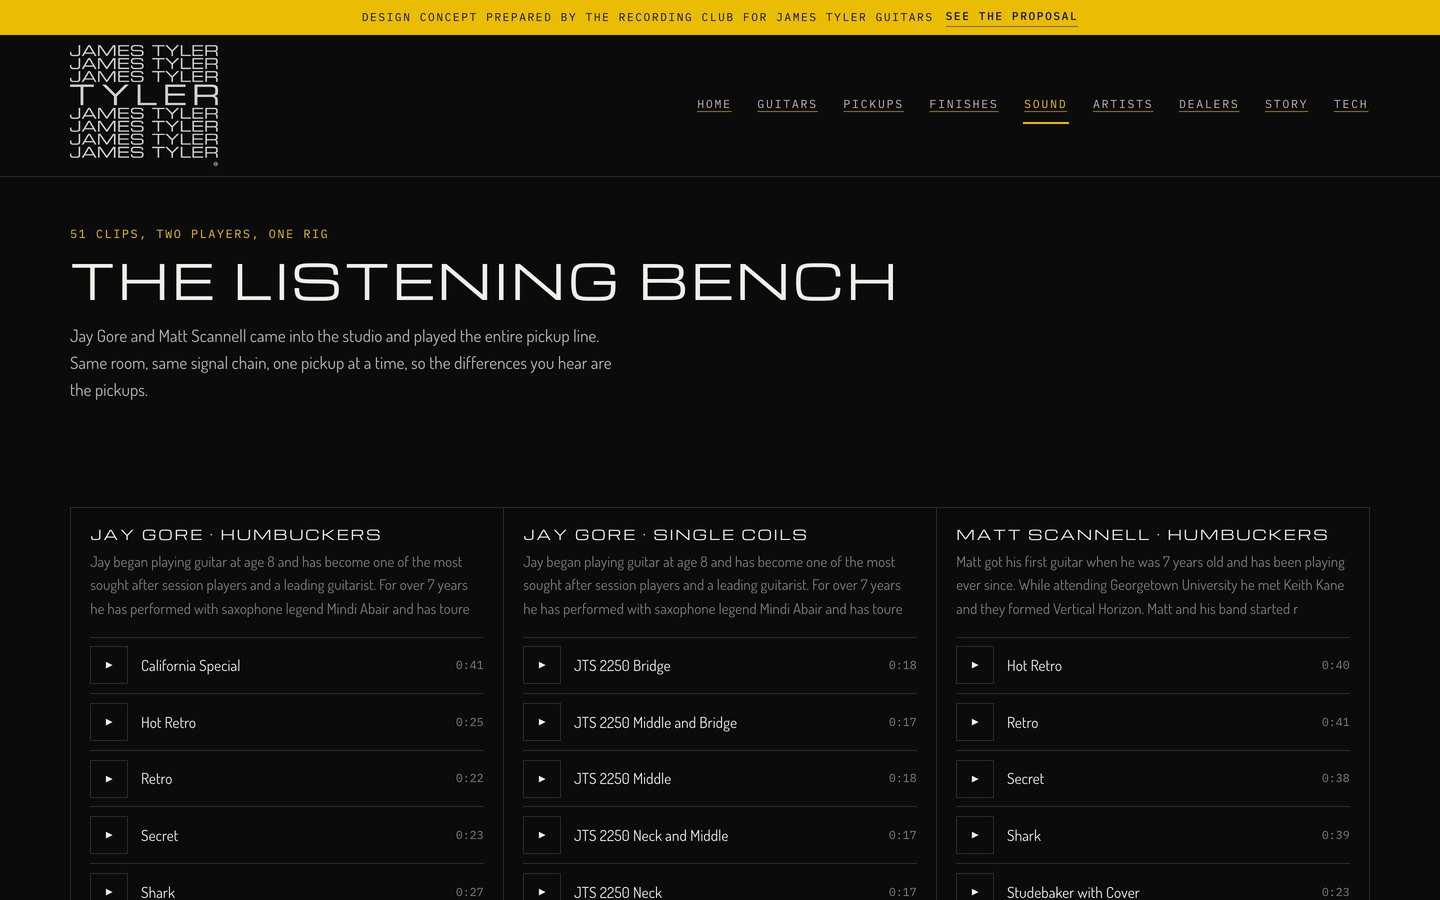Screen dimensions: 1440x900
Task: Open the Artists page
Action: (1122, 104)
